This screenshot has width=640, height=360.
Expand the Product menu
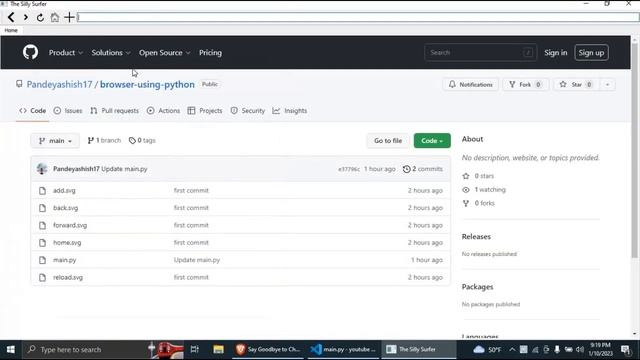tap(66, 53)
